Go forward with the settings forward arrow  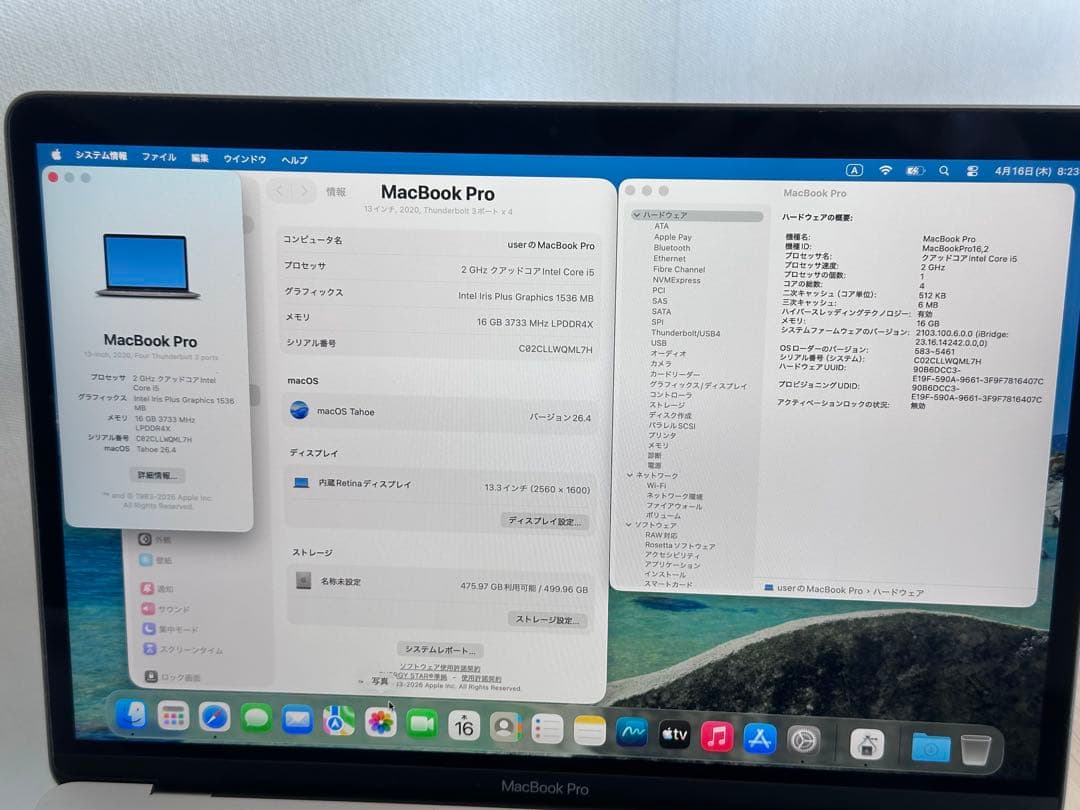tap(304, 191)
